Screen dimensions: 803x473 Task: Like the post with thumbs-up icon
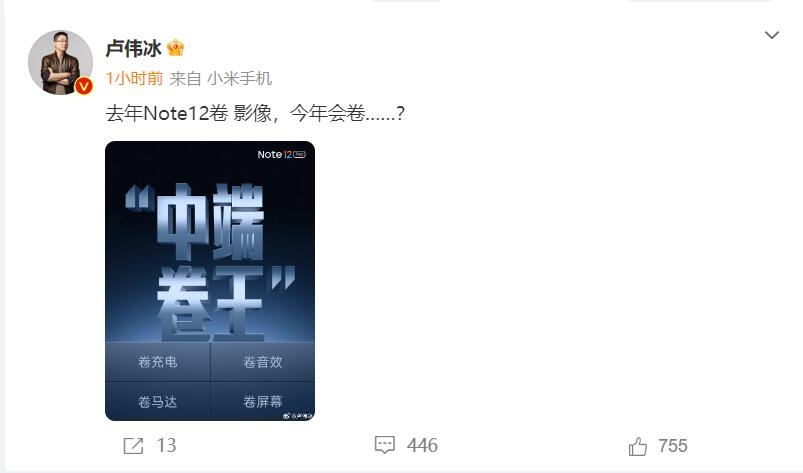pos(638,446)
